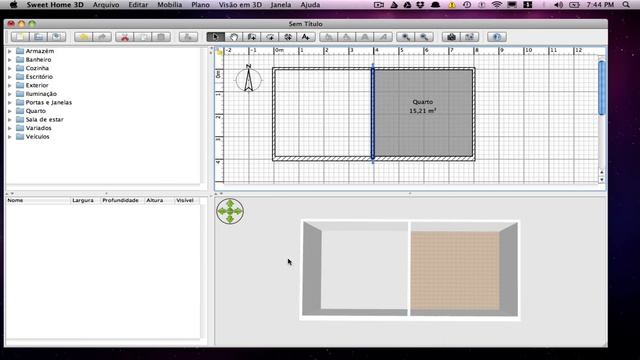The width and height of the screenshot is (640, 360).
Task: Click the Wi-Fi status icon
Action: [496, 5]
